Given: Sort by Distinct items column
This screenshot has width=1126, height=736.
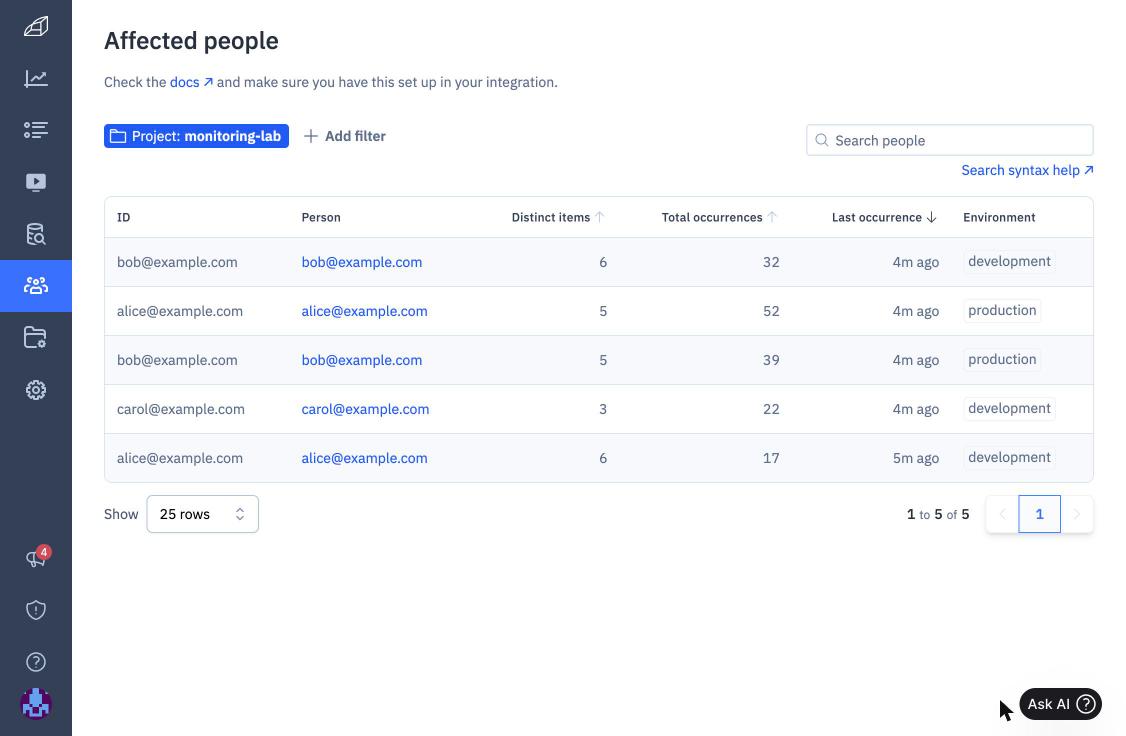Looking at the screenshot, I should point(558,217).
